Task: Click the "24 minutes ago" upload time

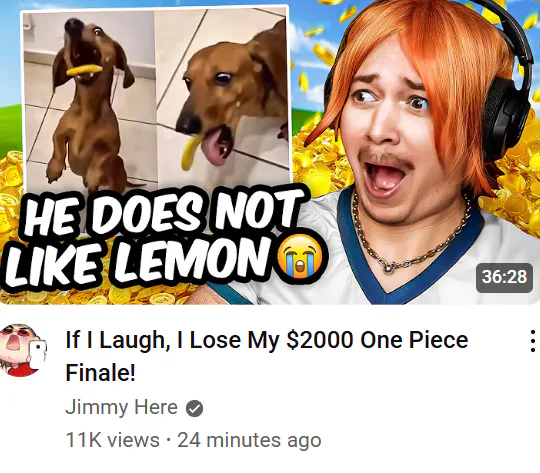Action: click(x=249, y=440)
